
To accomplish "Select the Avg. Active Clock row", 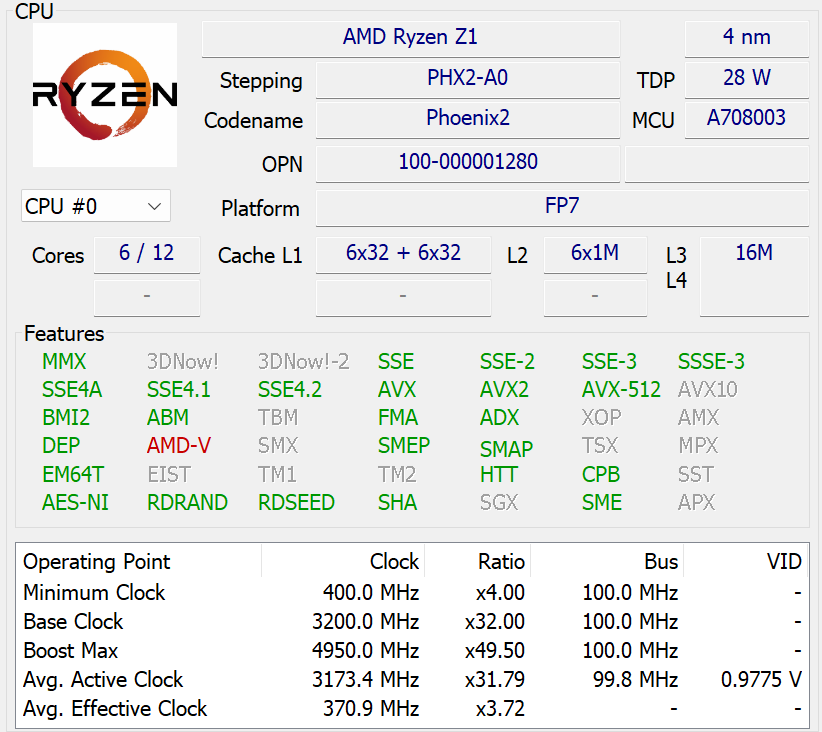I will pos(411,680).
